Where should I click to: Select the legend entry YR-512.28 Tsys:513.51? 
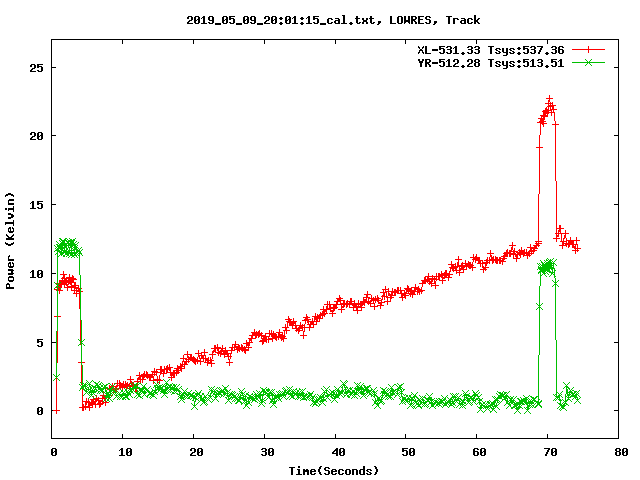[x=491, y=63]
